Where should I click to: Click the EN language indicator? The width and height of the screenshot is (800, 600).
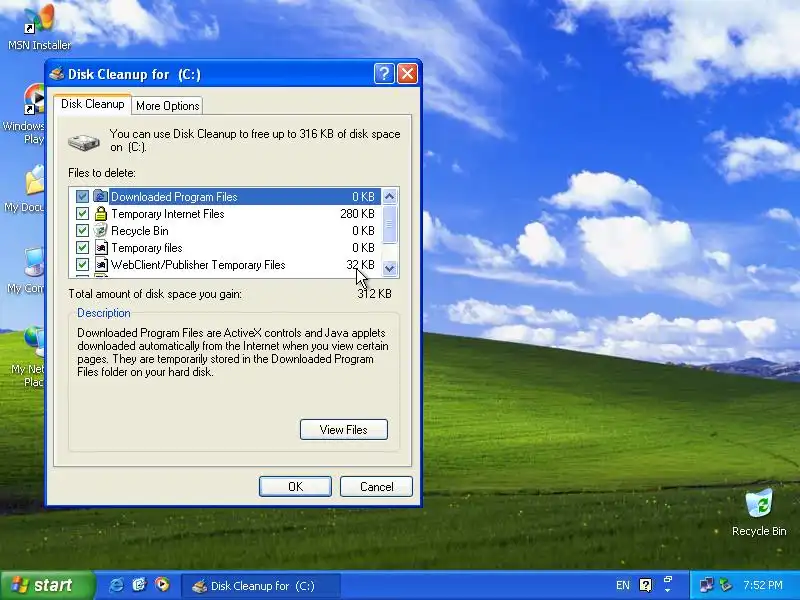click(623, 585)
